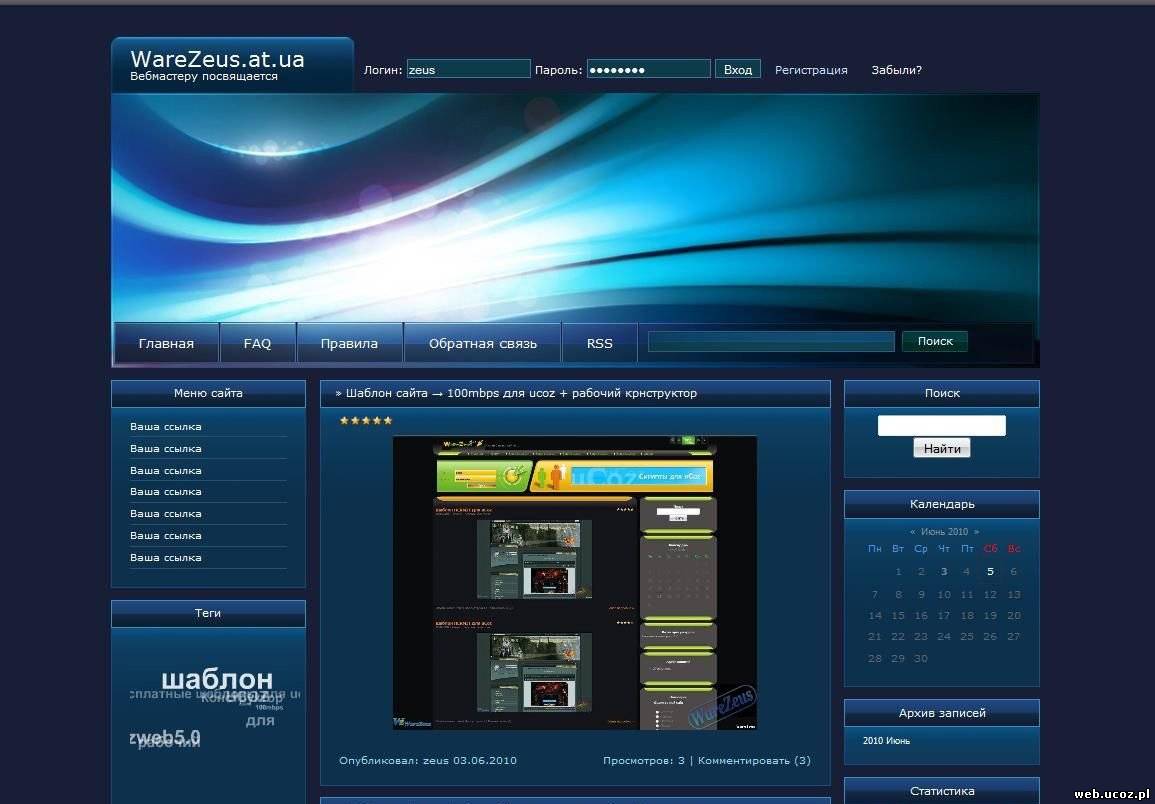Open the RSS feed tab
Viewport: 1155px width, 804px height.
click(599, 343)
